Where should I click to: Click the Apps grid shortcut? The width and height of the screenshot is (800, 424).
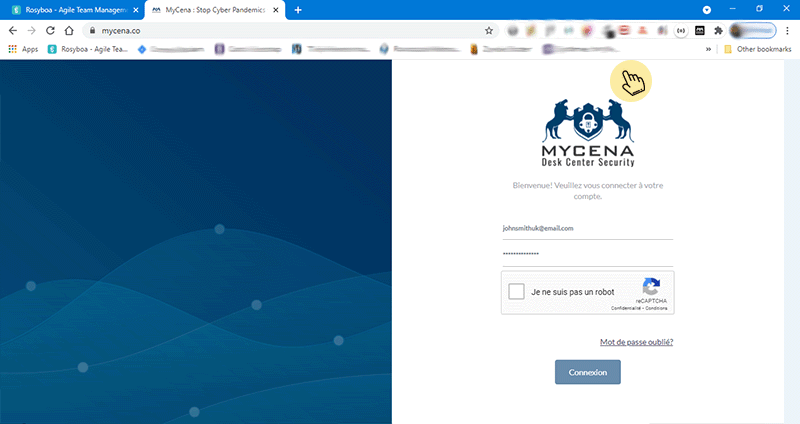(25, 48)
